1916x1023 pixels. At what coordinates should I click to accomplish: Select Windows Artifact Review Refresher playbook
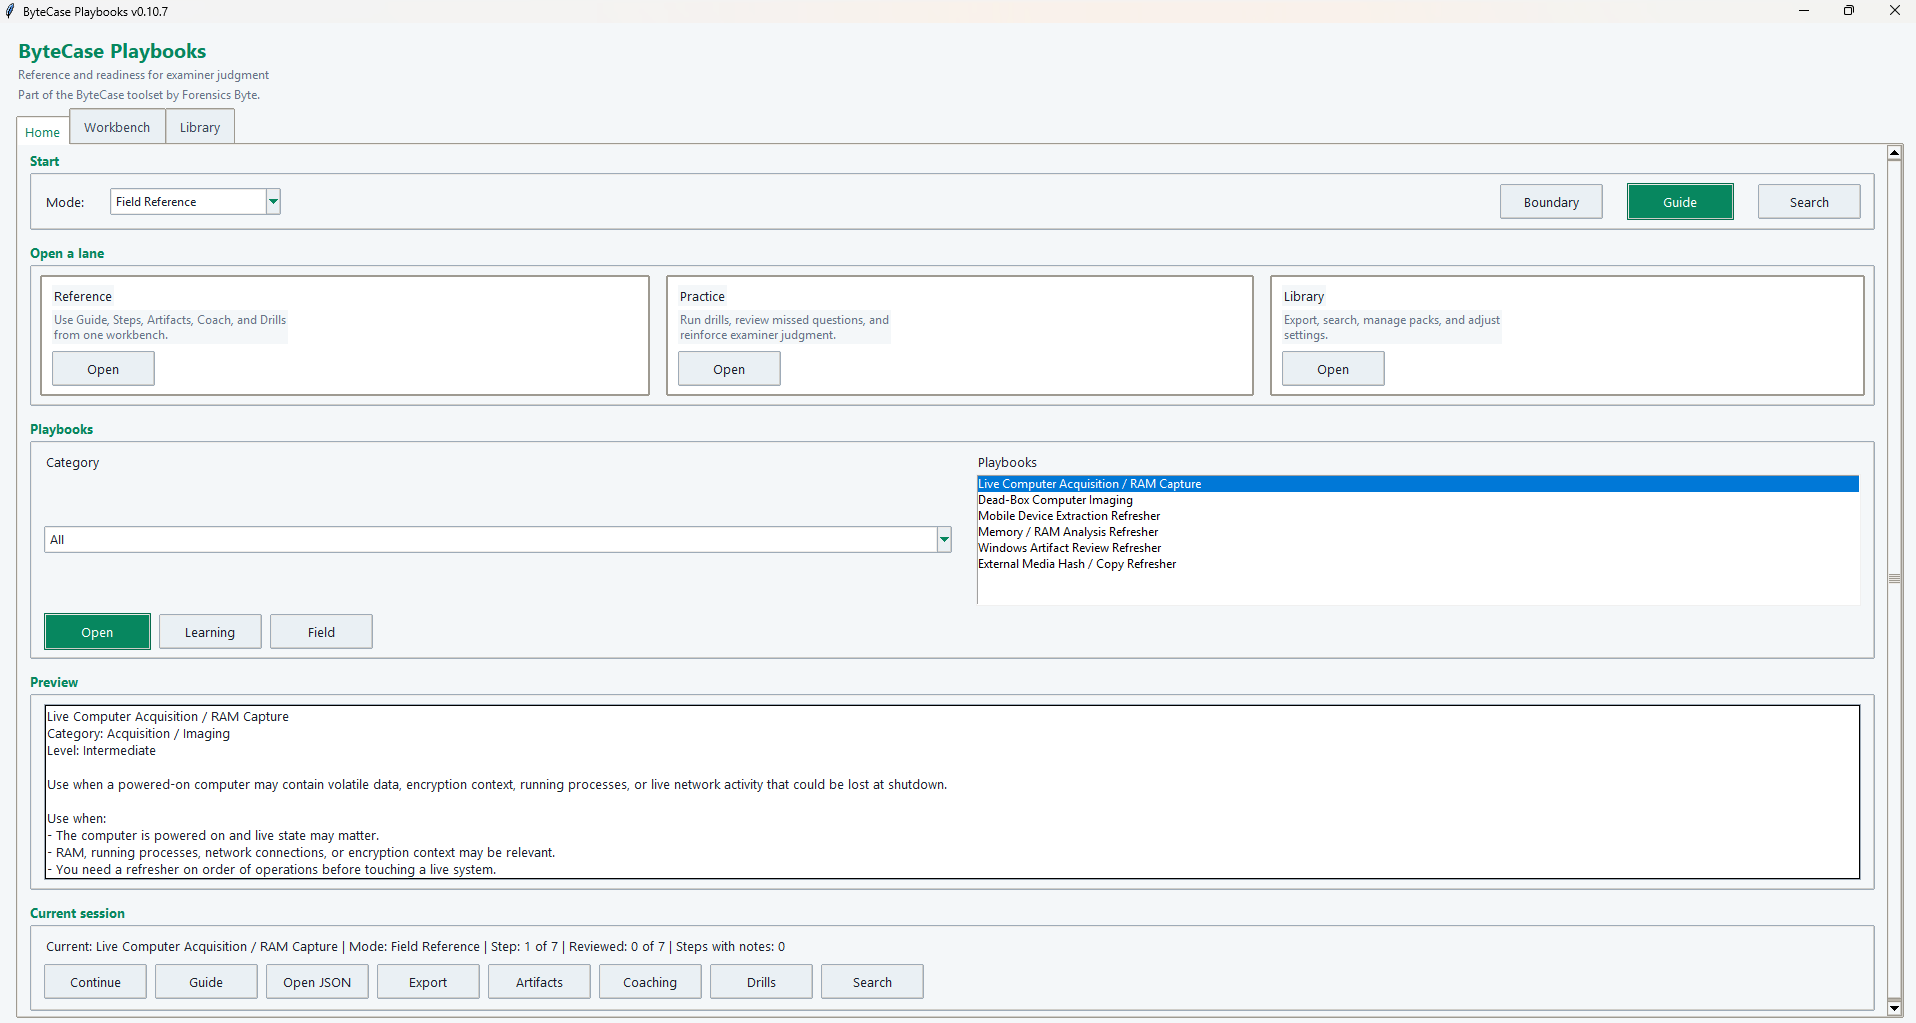[1418, 547]
